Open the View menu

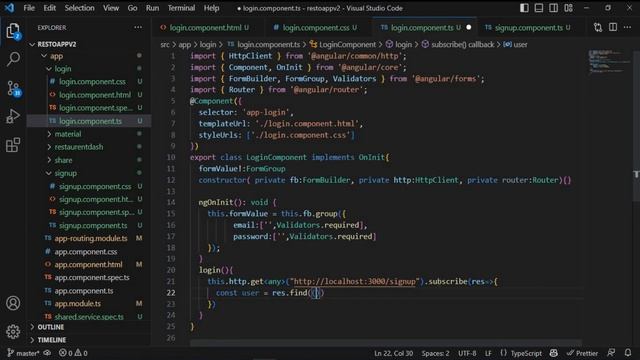tap(111, 8)
